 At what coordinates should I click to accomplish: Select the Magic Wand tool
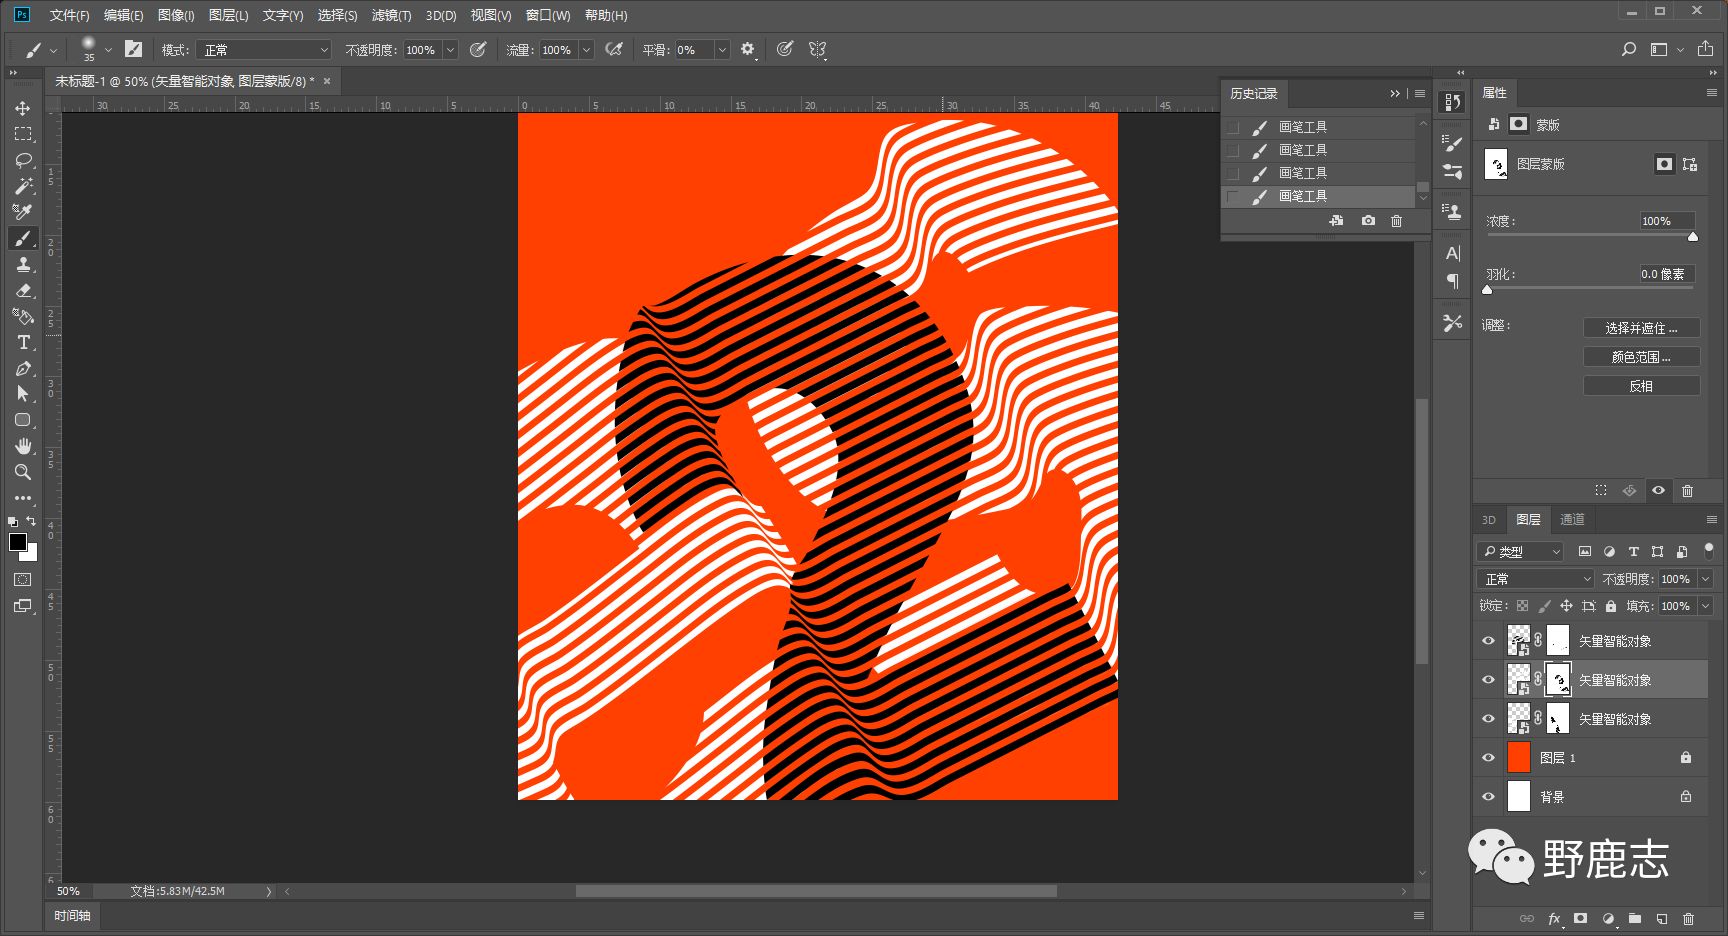pyautogui.click(x=23, y=186)
